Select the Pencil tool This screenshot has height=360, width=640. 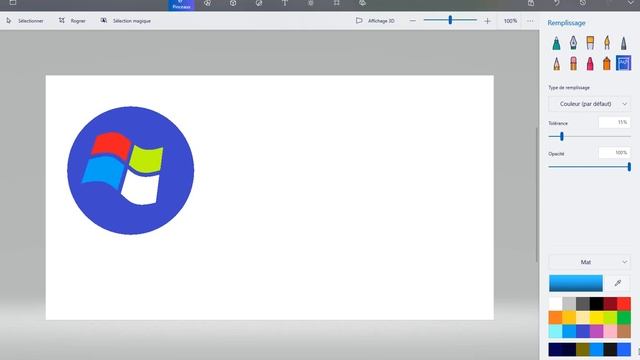coord(556,64)
